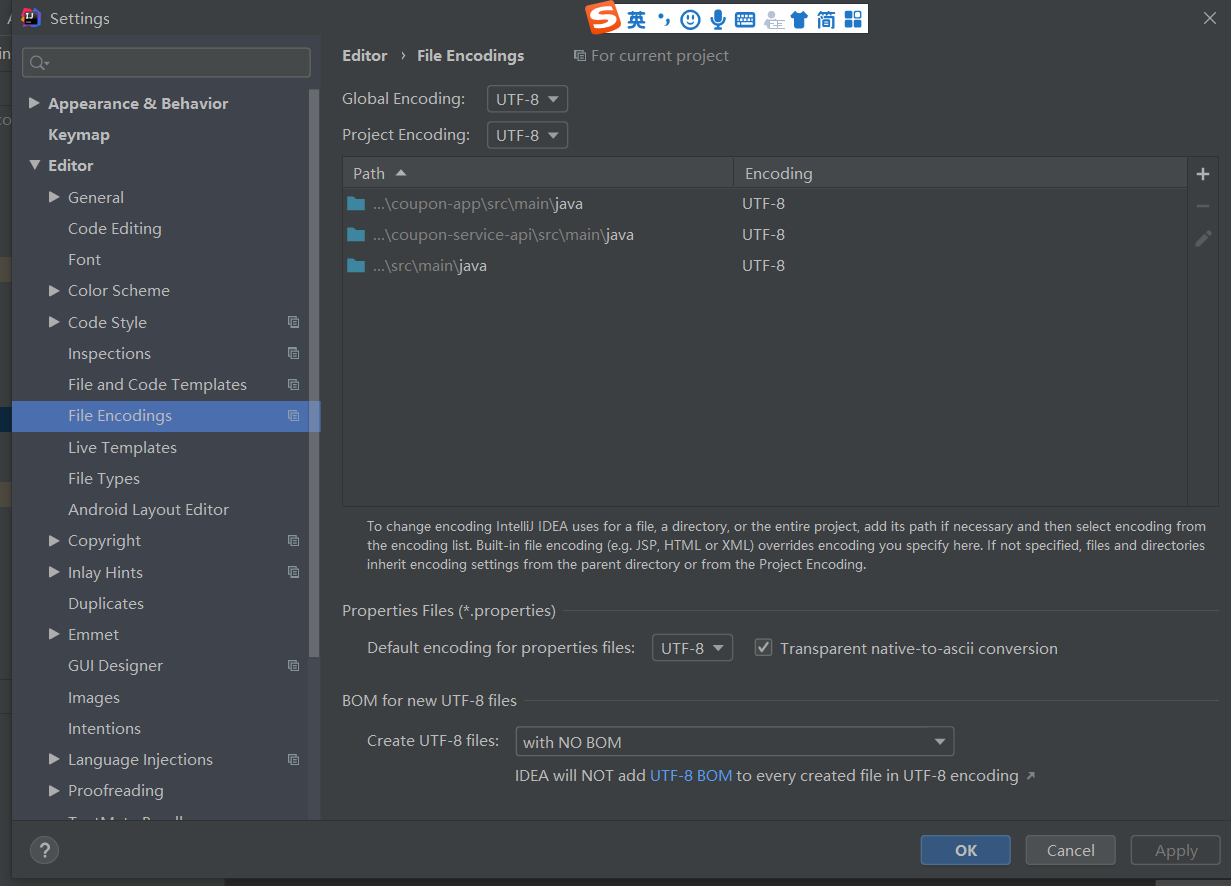Expand the Copyright node
Viewport: 1231px width, 886px height.
54,540
